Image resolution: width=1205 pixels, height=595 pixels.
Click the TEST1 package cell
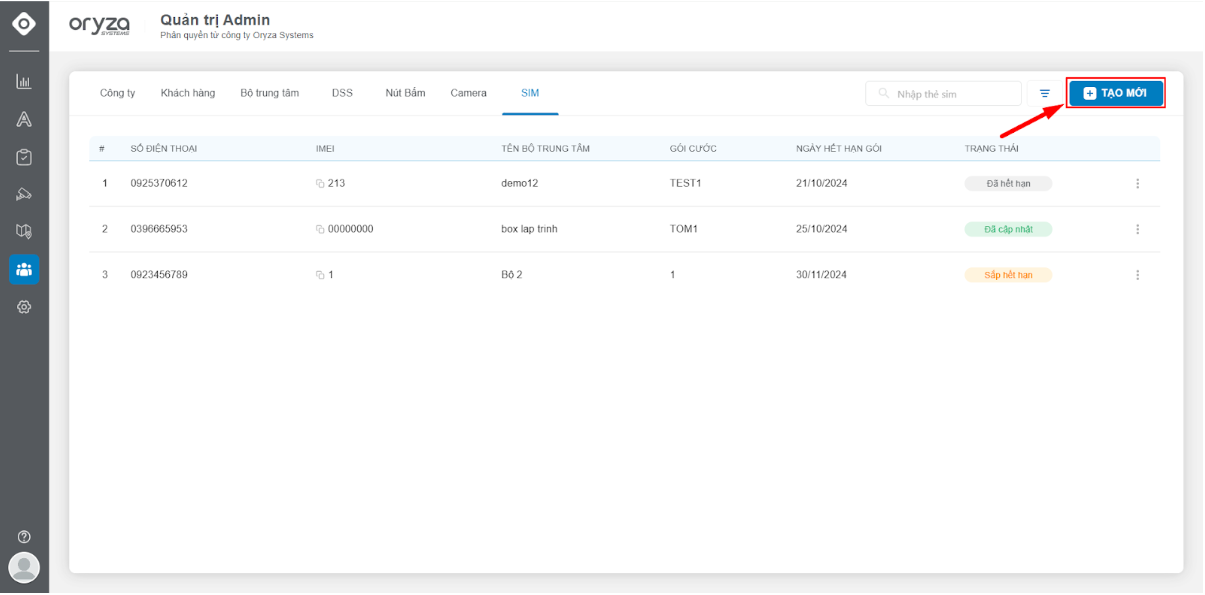686,184
